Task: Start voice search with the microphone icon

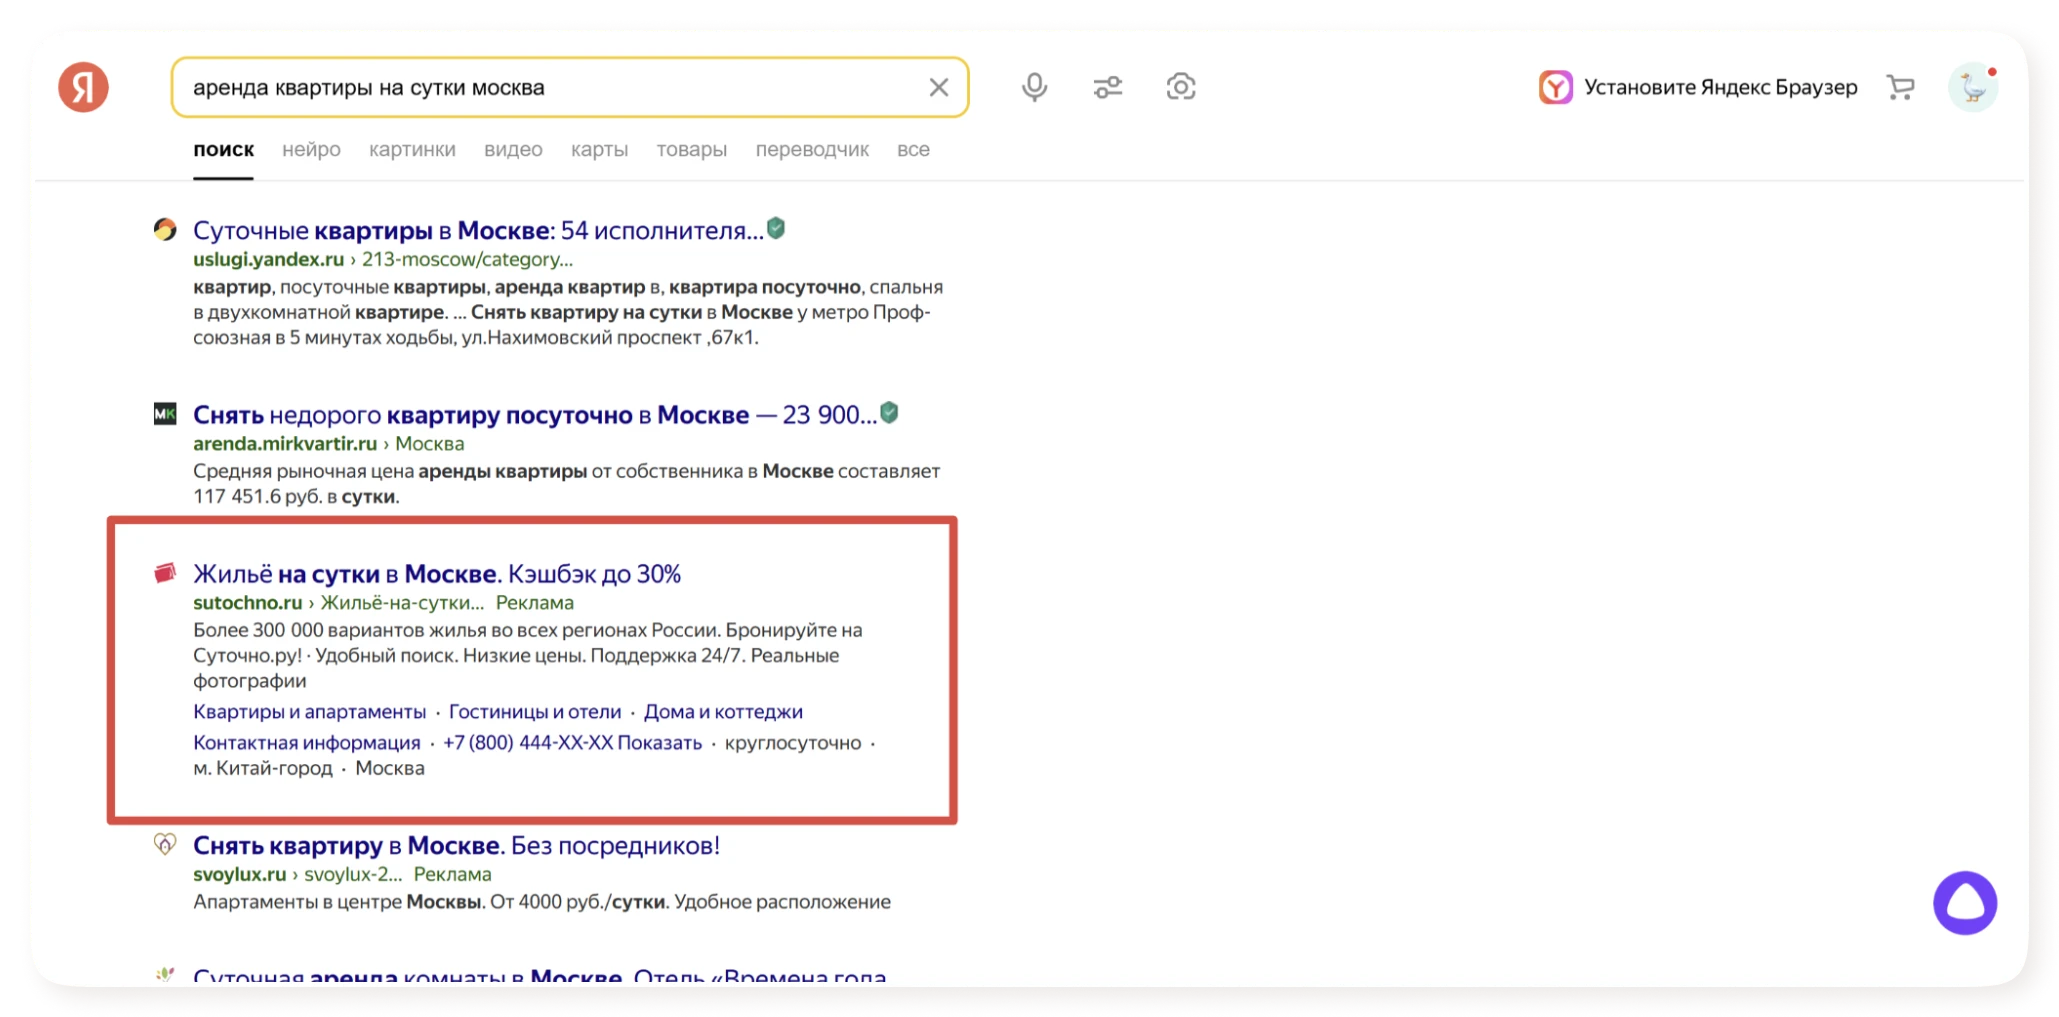Action: coord(1034,87)
